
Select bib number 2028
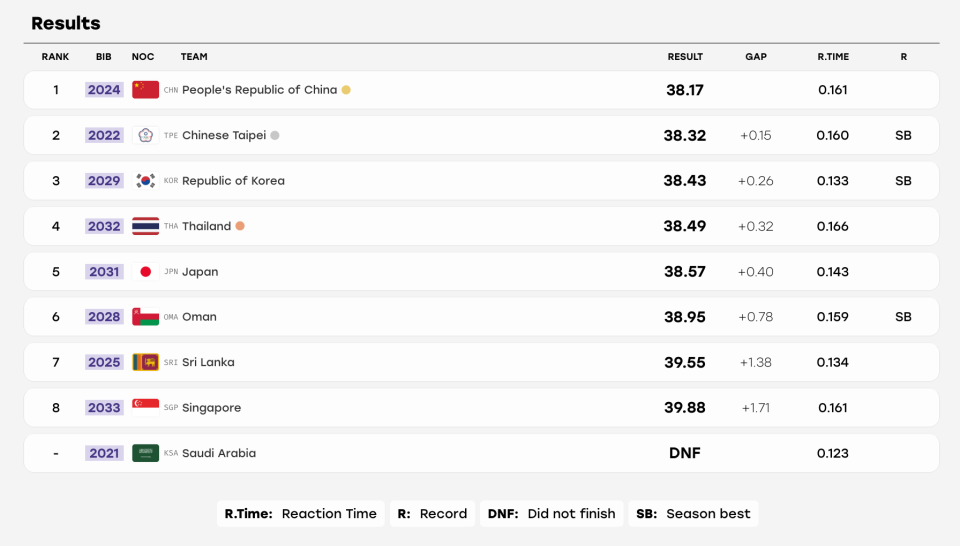(x=104, y=316)
